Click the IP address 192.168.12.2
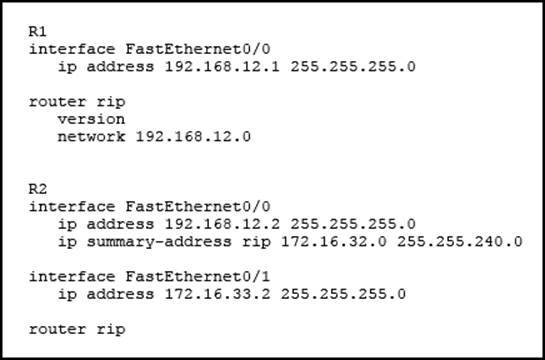The height and width of the screenshot is (360, 545). coord(222,224)
